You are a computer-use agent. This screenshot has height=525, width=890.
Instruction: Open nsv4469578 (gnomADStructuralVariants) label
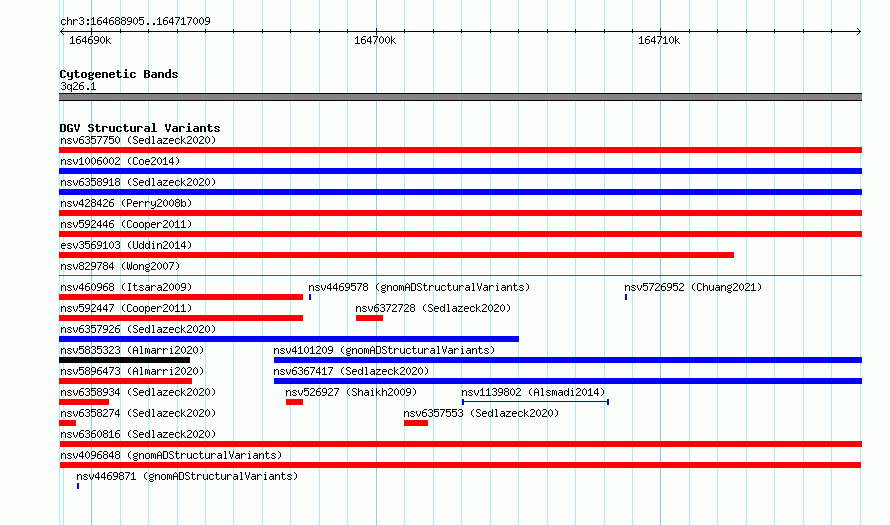click(419, 287)
